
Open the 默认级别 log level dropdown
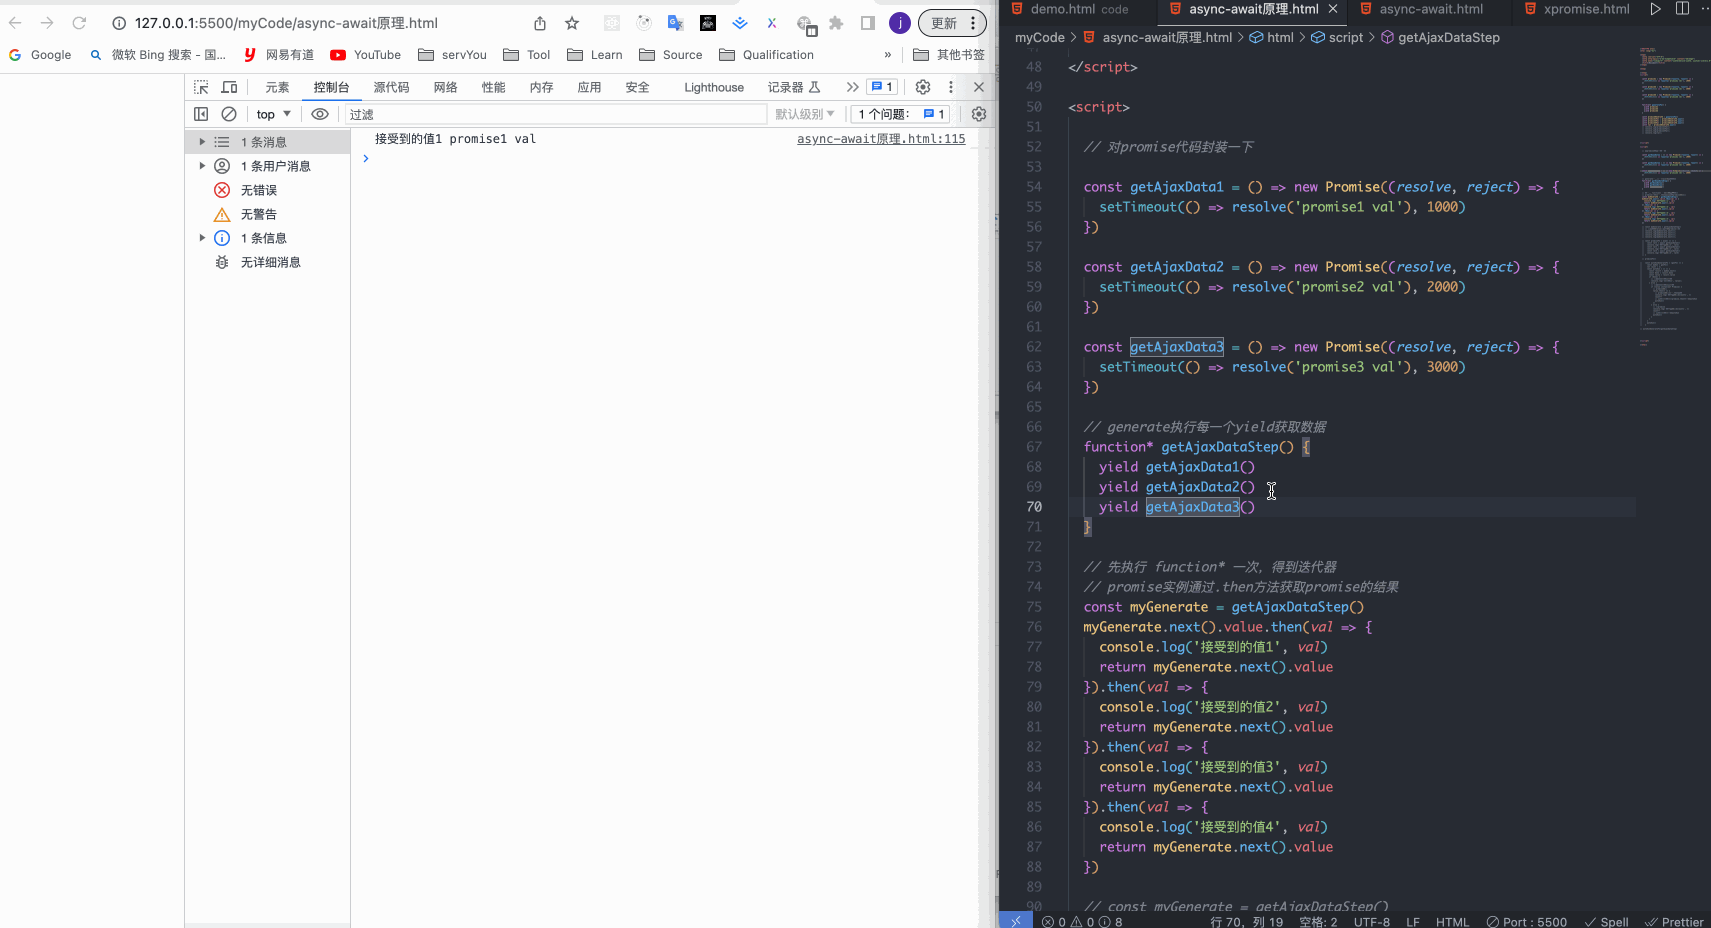tap(805, 114)
